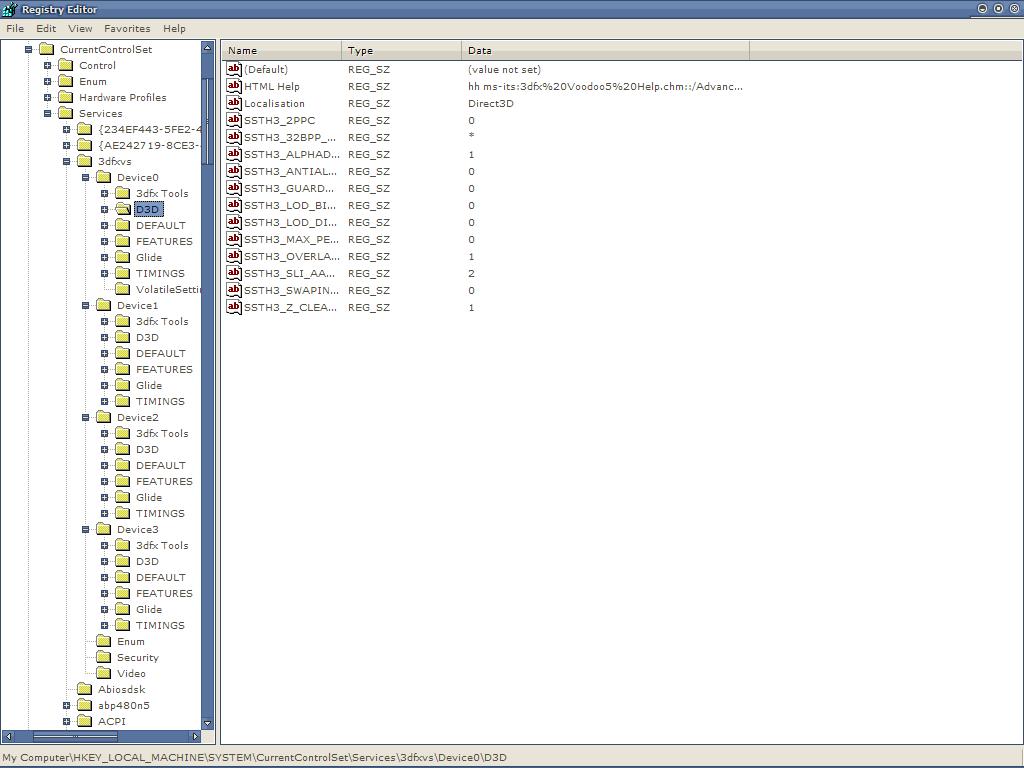Expand the Control key node
This screenshot has height=768, width=1024.
(x=47, y=66)
